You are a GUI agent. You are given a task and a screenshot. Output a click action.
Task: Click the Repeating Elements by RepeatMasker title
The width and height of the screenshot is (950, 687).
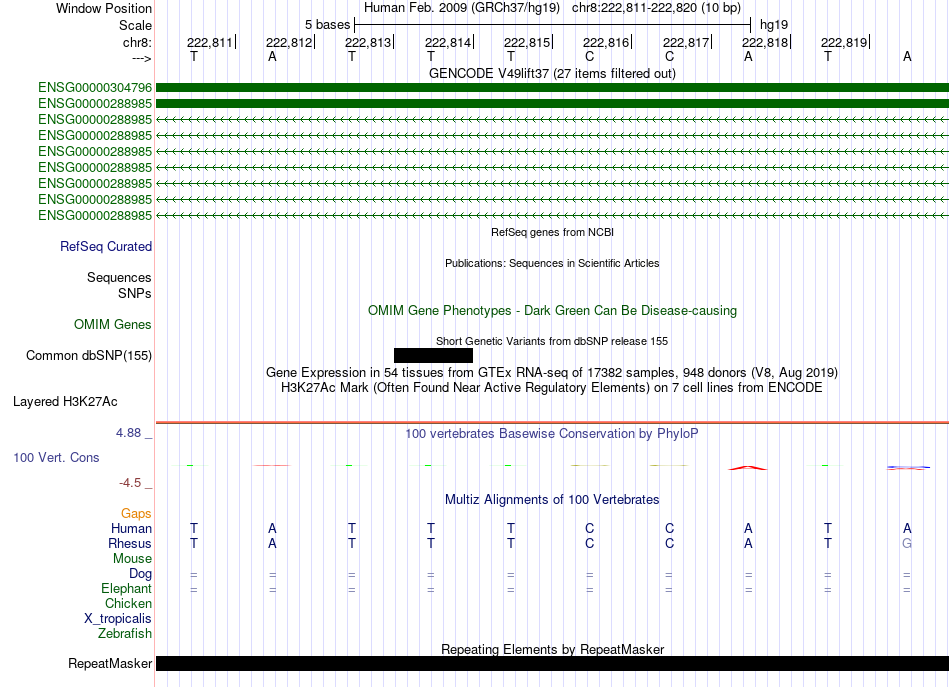(x=552, y=649)
